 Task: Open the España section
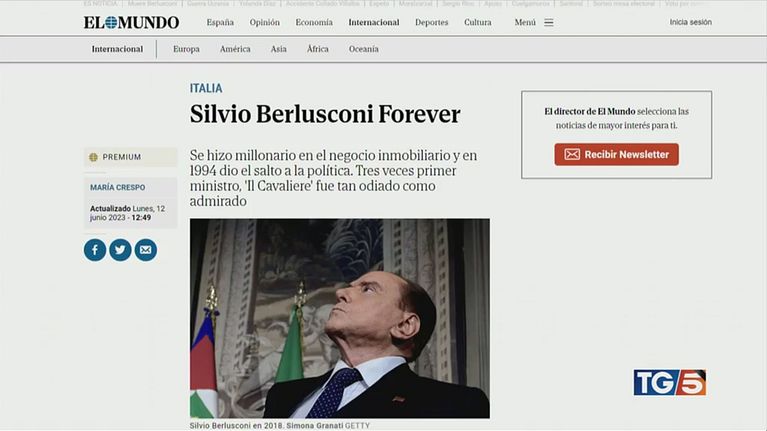pos(220,23)
